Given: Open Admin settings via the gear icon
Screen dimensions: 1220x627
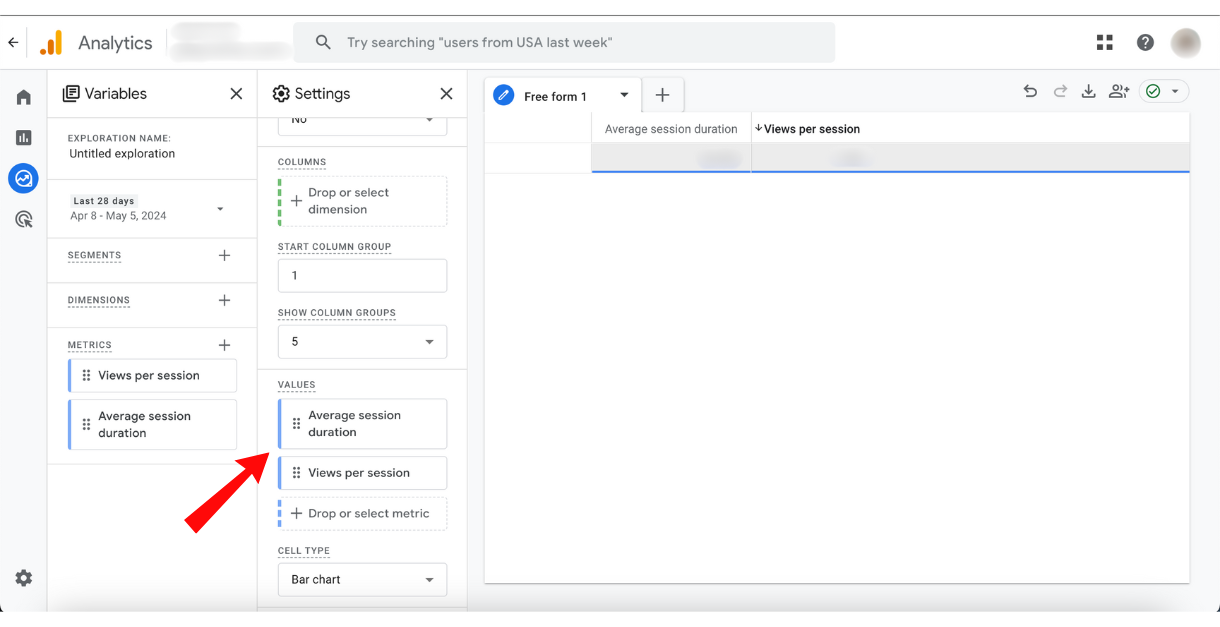Looking at the screenshot, I should pos(23,578).
